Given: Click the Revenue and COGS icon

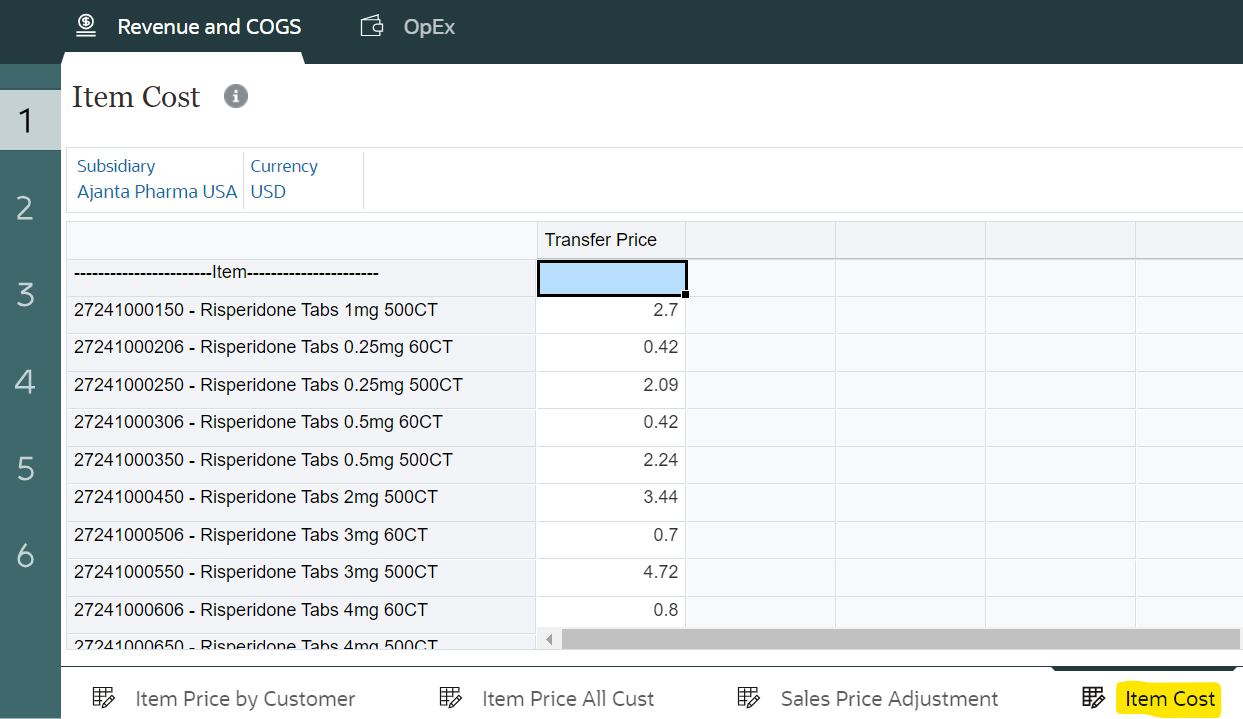Looking at the screenshot, I should tap(87, 27).
